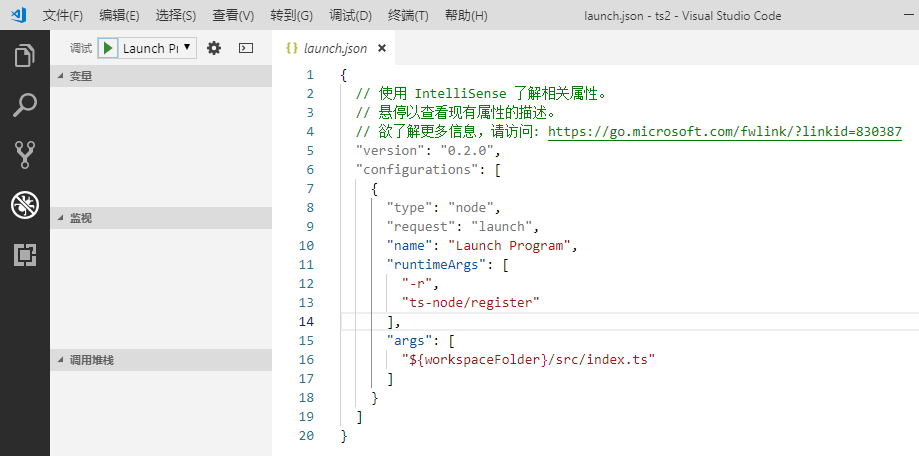
Task: Open the Source Control view
Action: click(x=25, y=155)
